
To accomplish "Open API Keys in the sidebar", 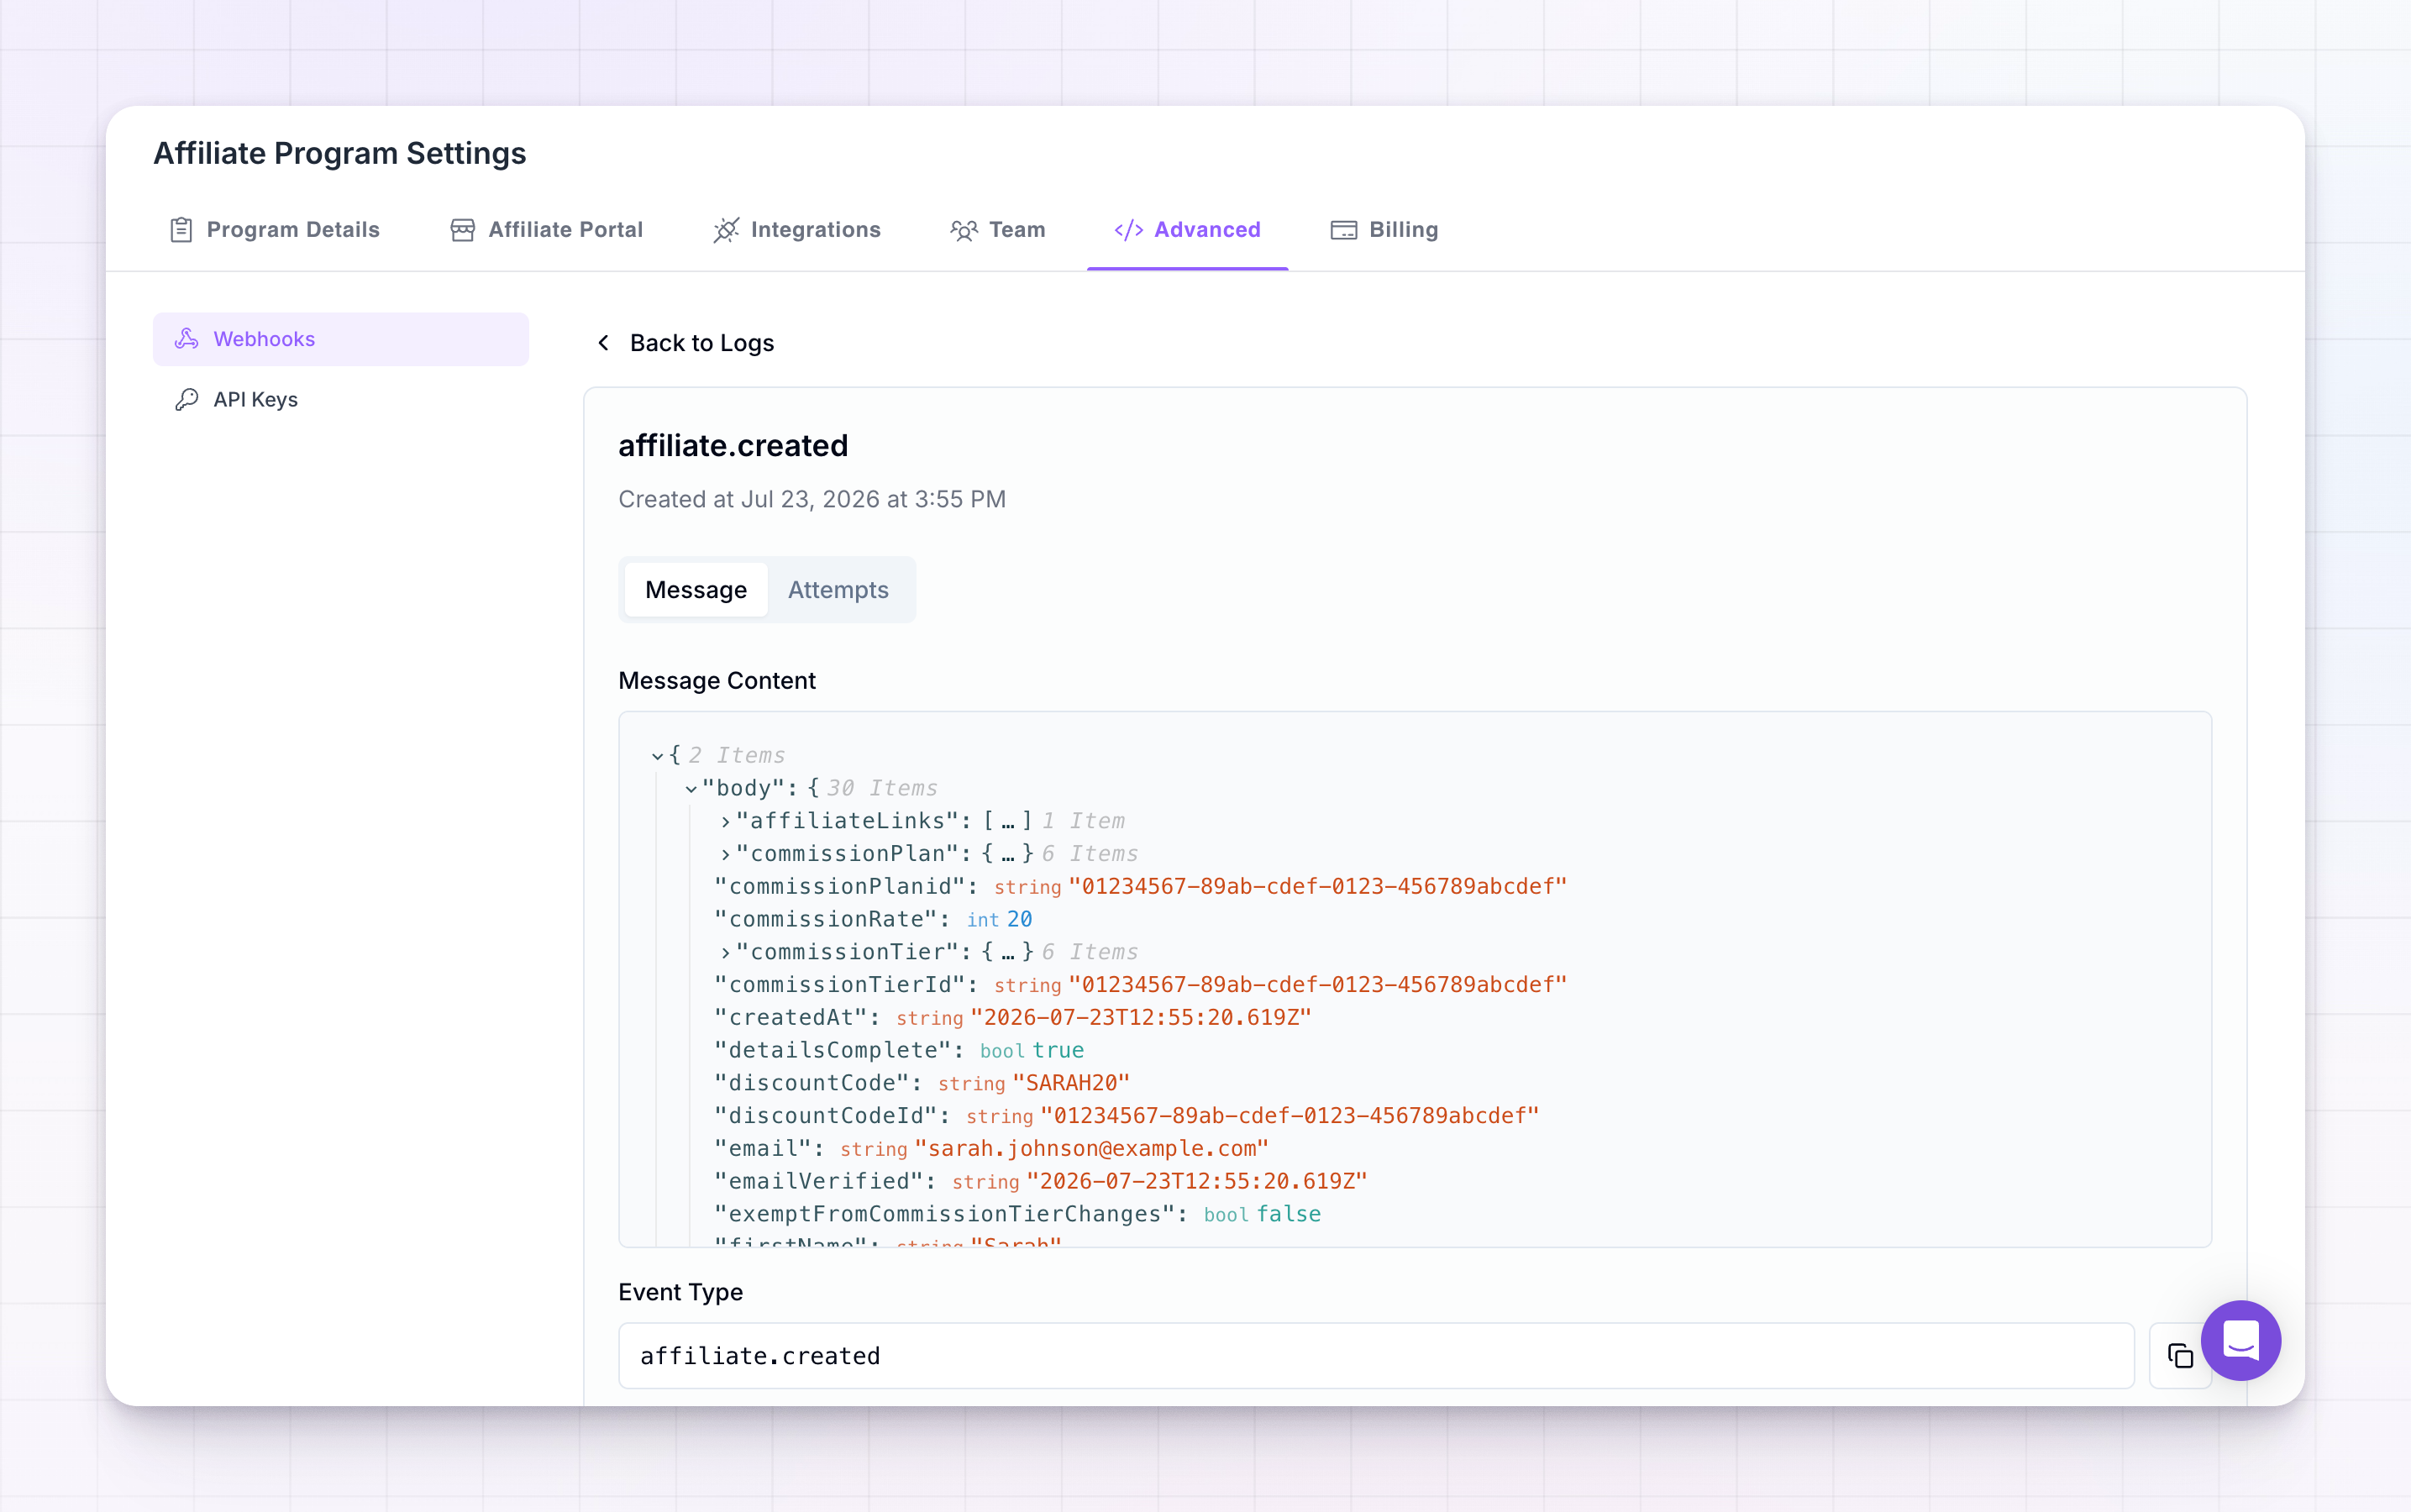I will (341, 400).
